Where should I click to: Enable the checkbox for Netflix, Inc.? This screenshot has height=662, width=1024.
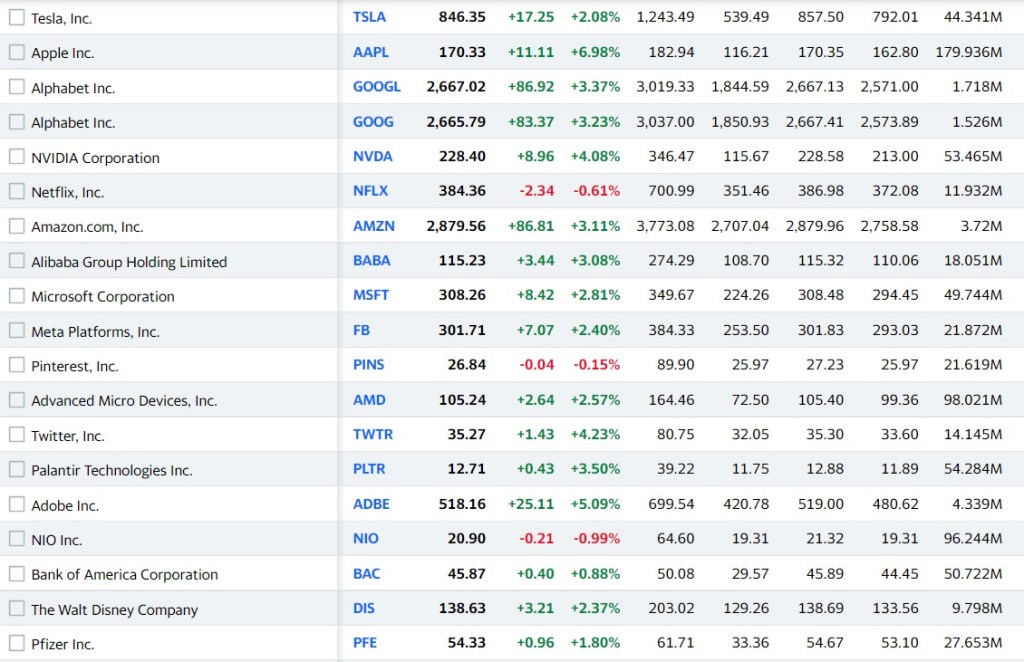tap(16, 191)
